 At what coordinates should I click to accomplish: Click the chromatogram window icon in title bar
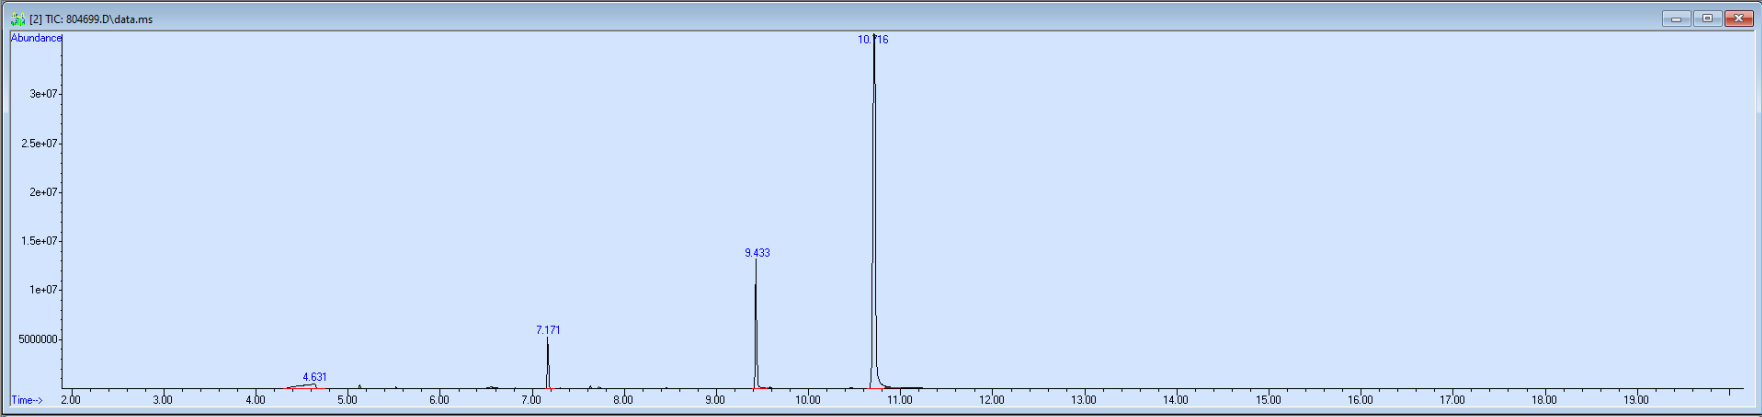[x=18, y=19]
